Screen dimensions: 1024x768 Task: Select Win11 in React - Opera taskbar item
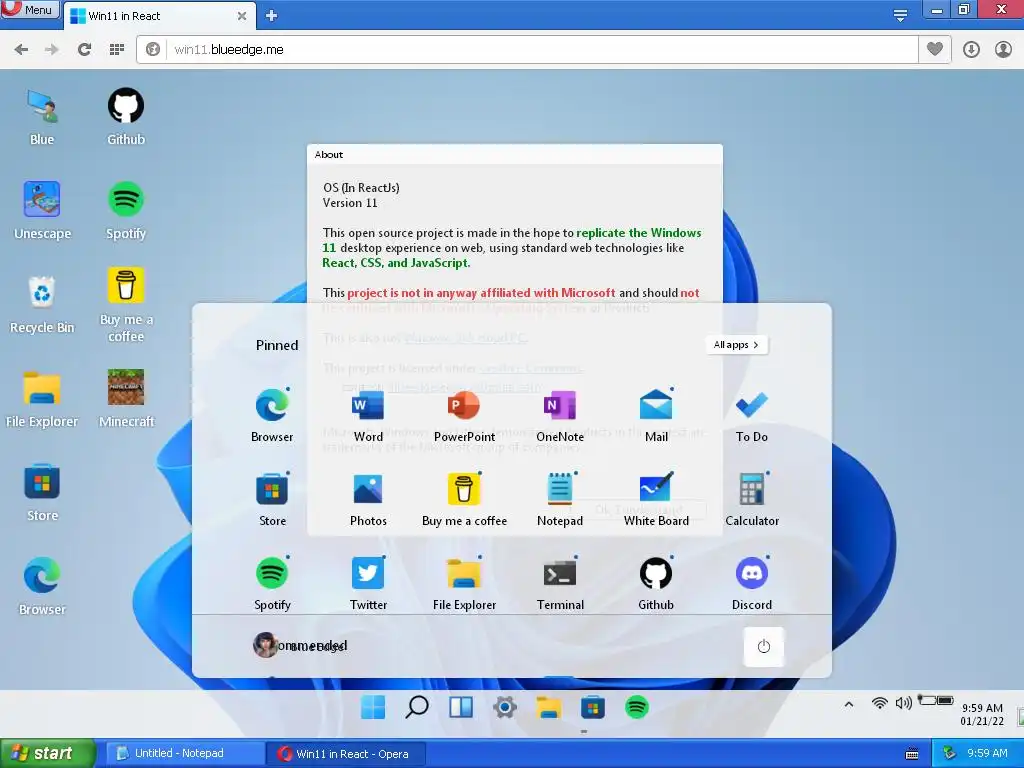click(346, 754)
